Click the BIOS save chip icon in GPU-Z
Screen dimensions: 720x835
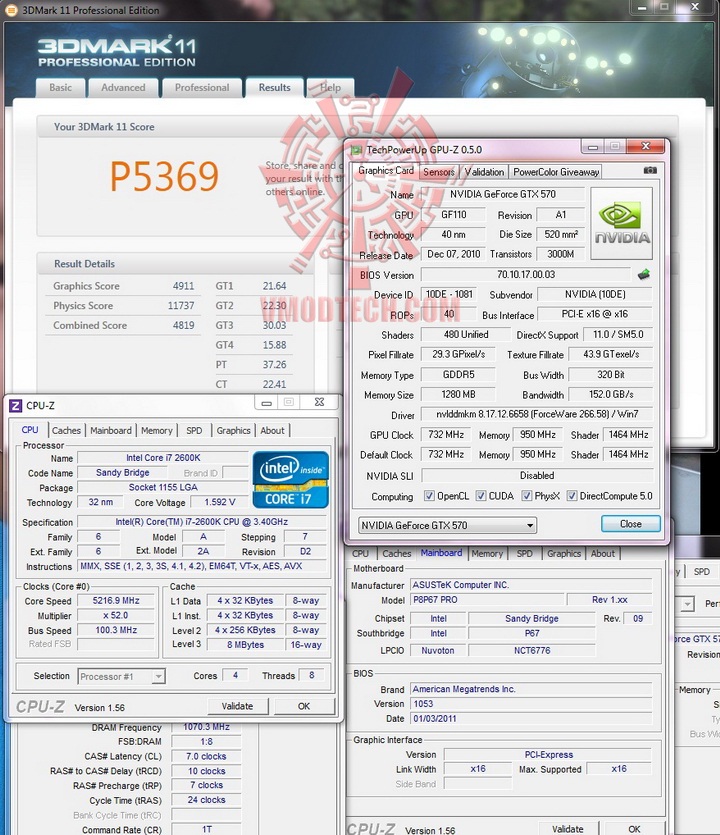[x=644, y=274]
